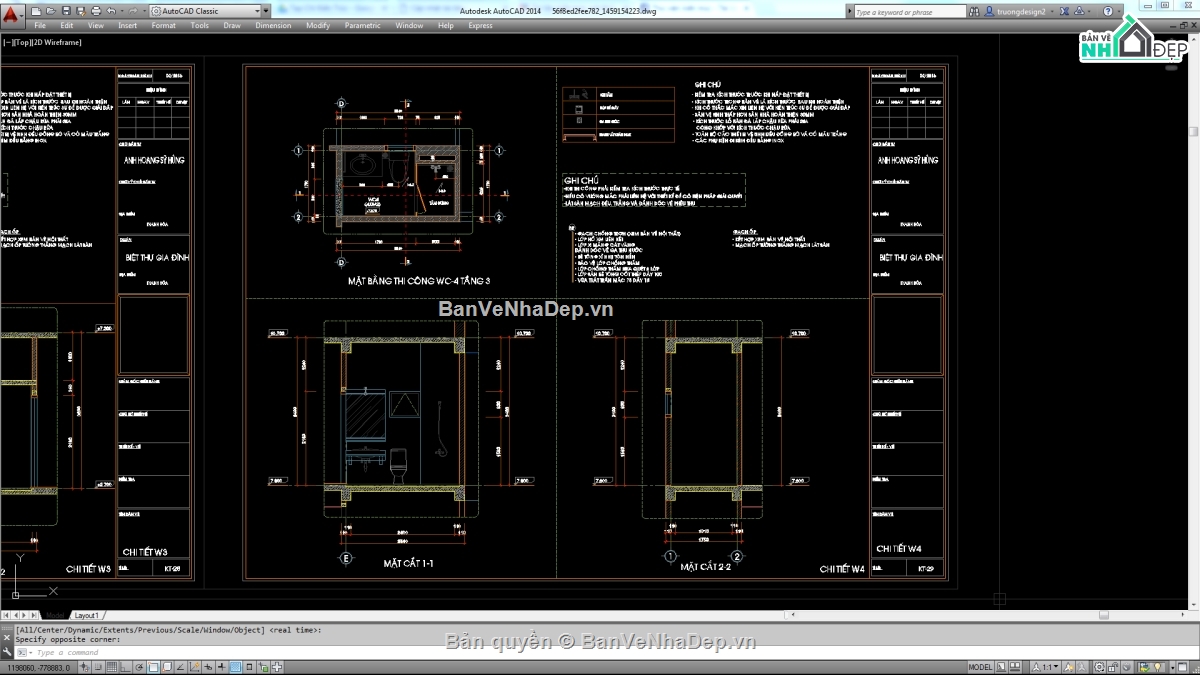Switch to the Layout1 tab
Screen dimensions: 1200x675
87,615
